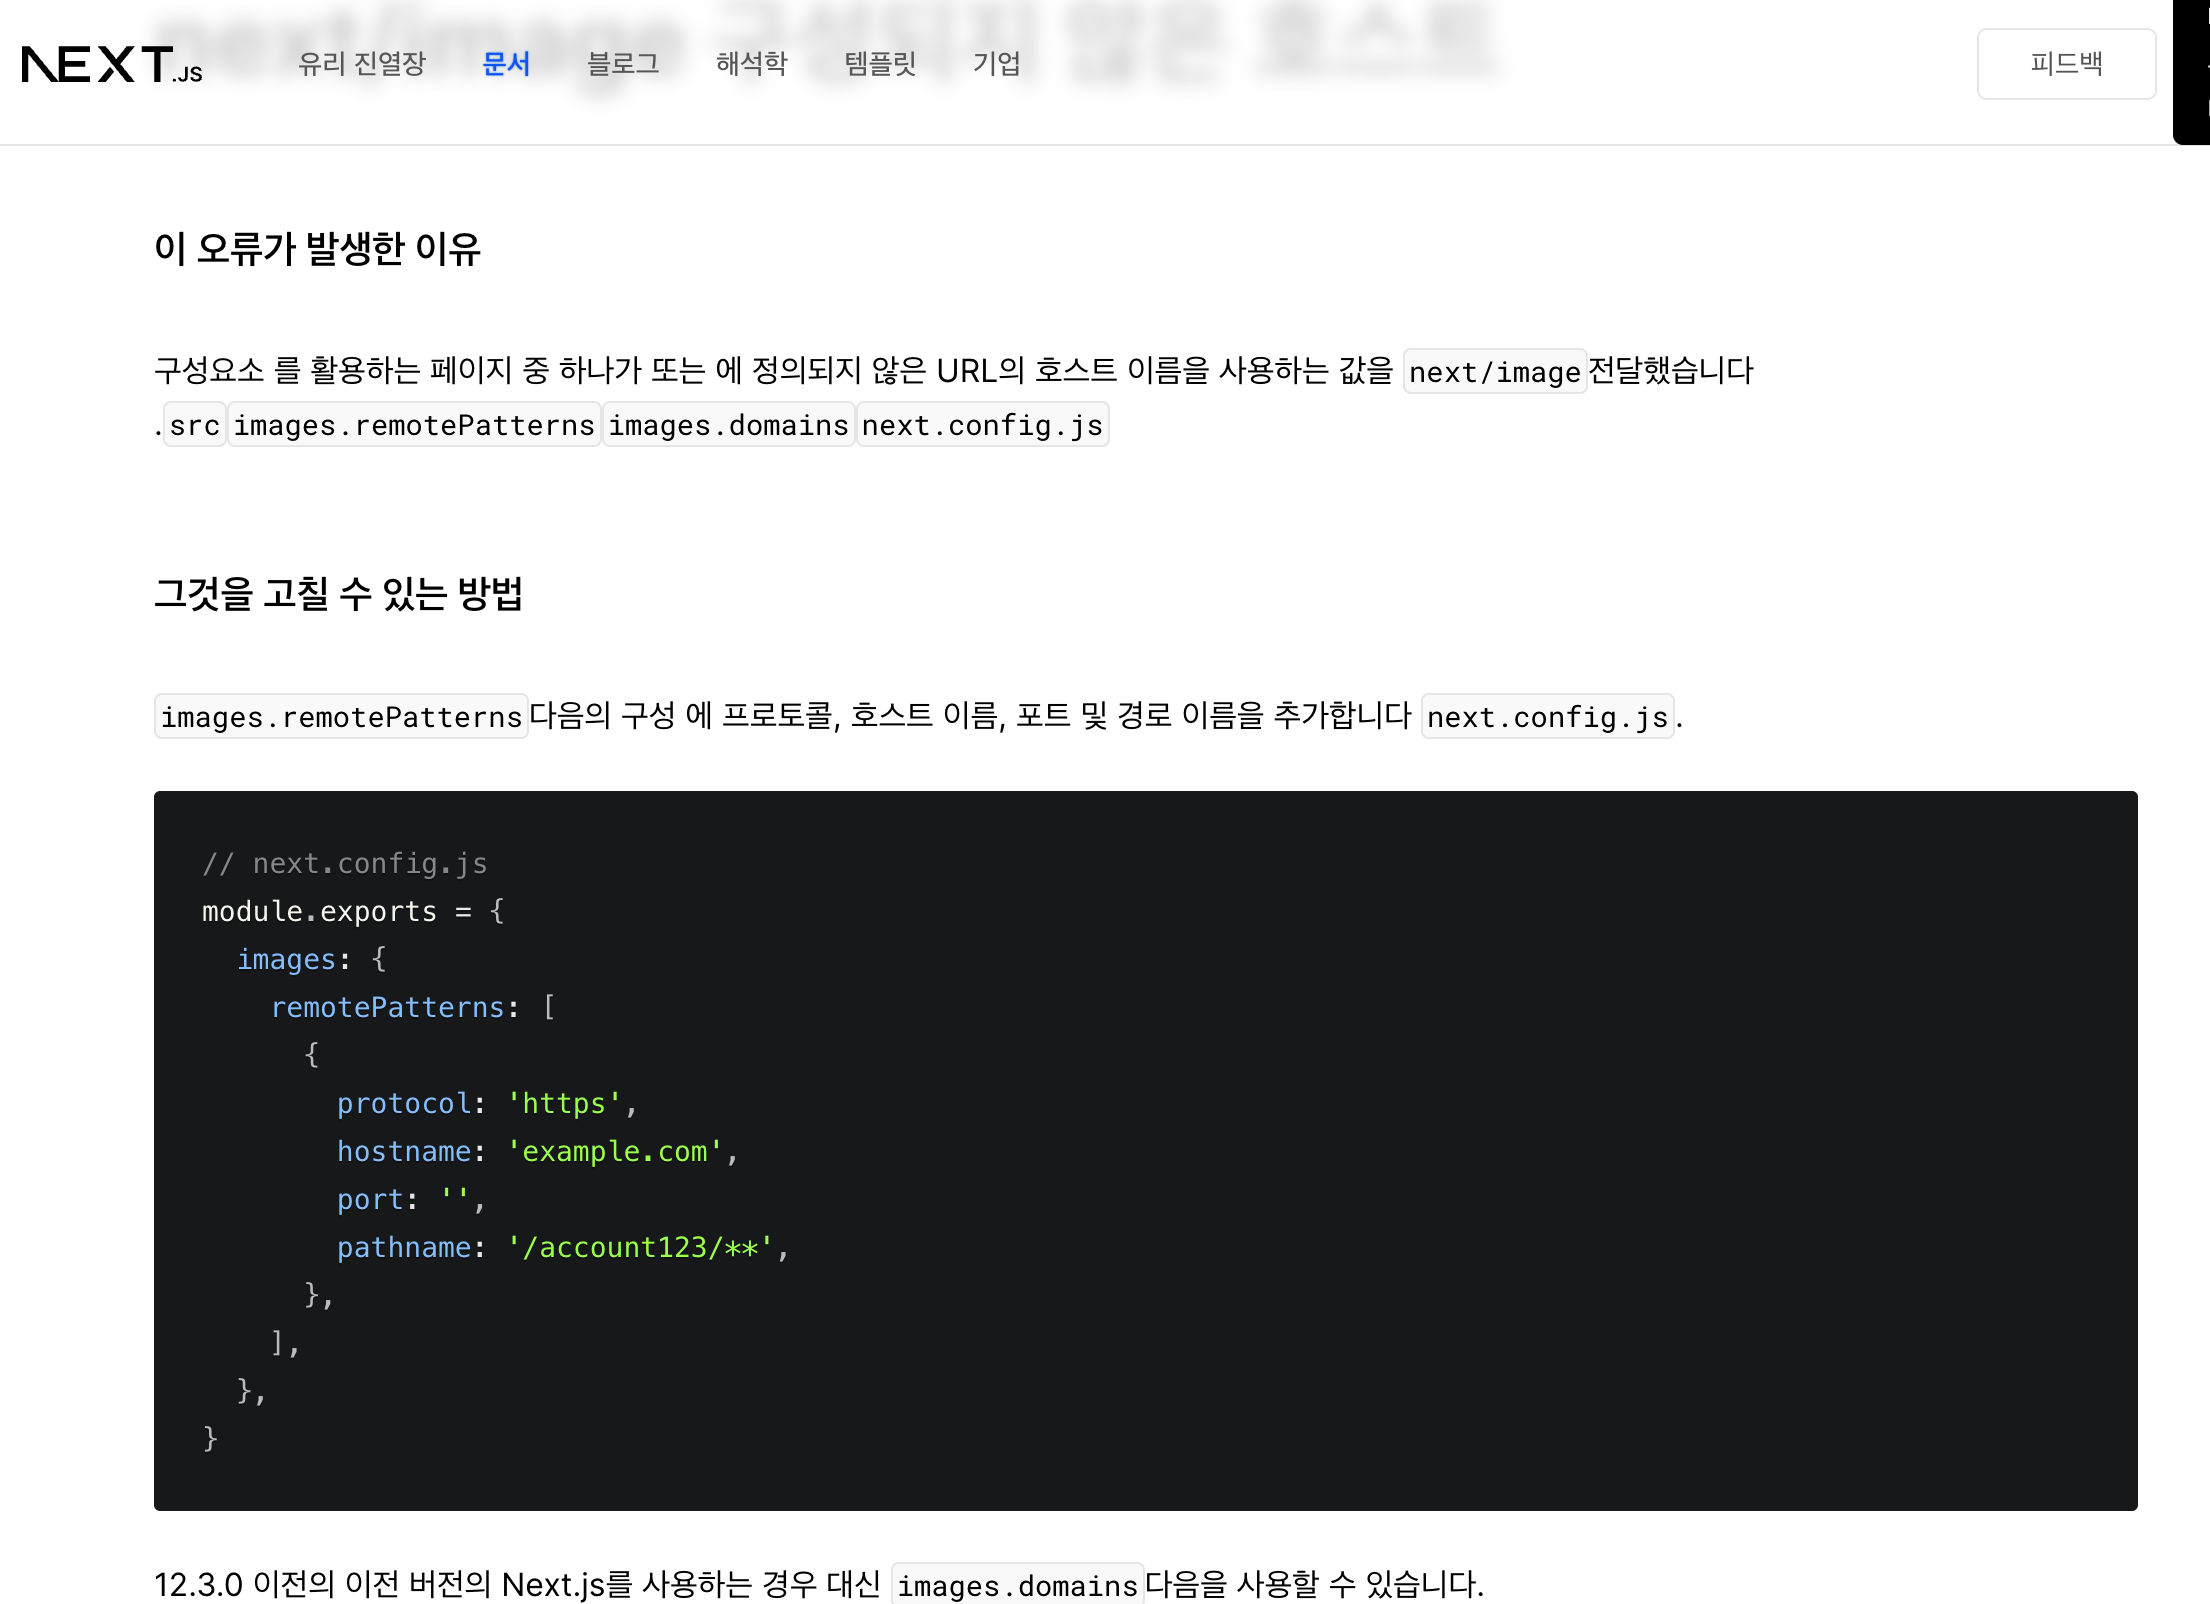
Task: Click images.domains code in first paragraph
Action: click(x=728, y=426)
